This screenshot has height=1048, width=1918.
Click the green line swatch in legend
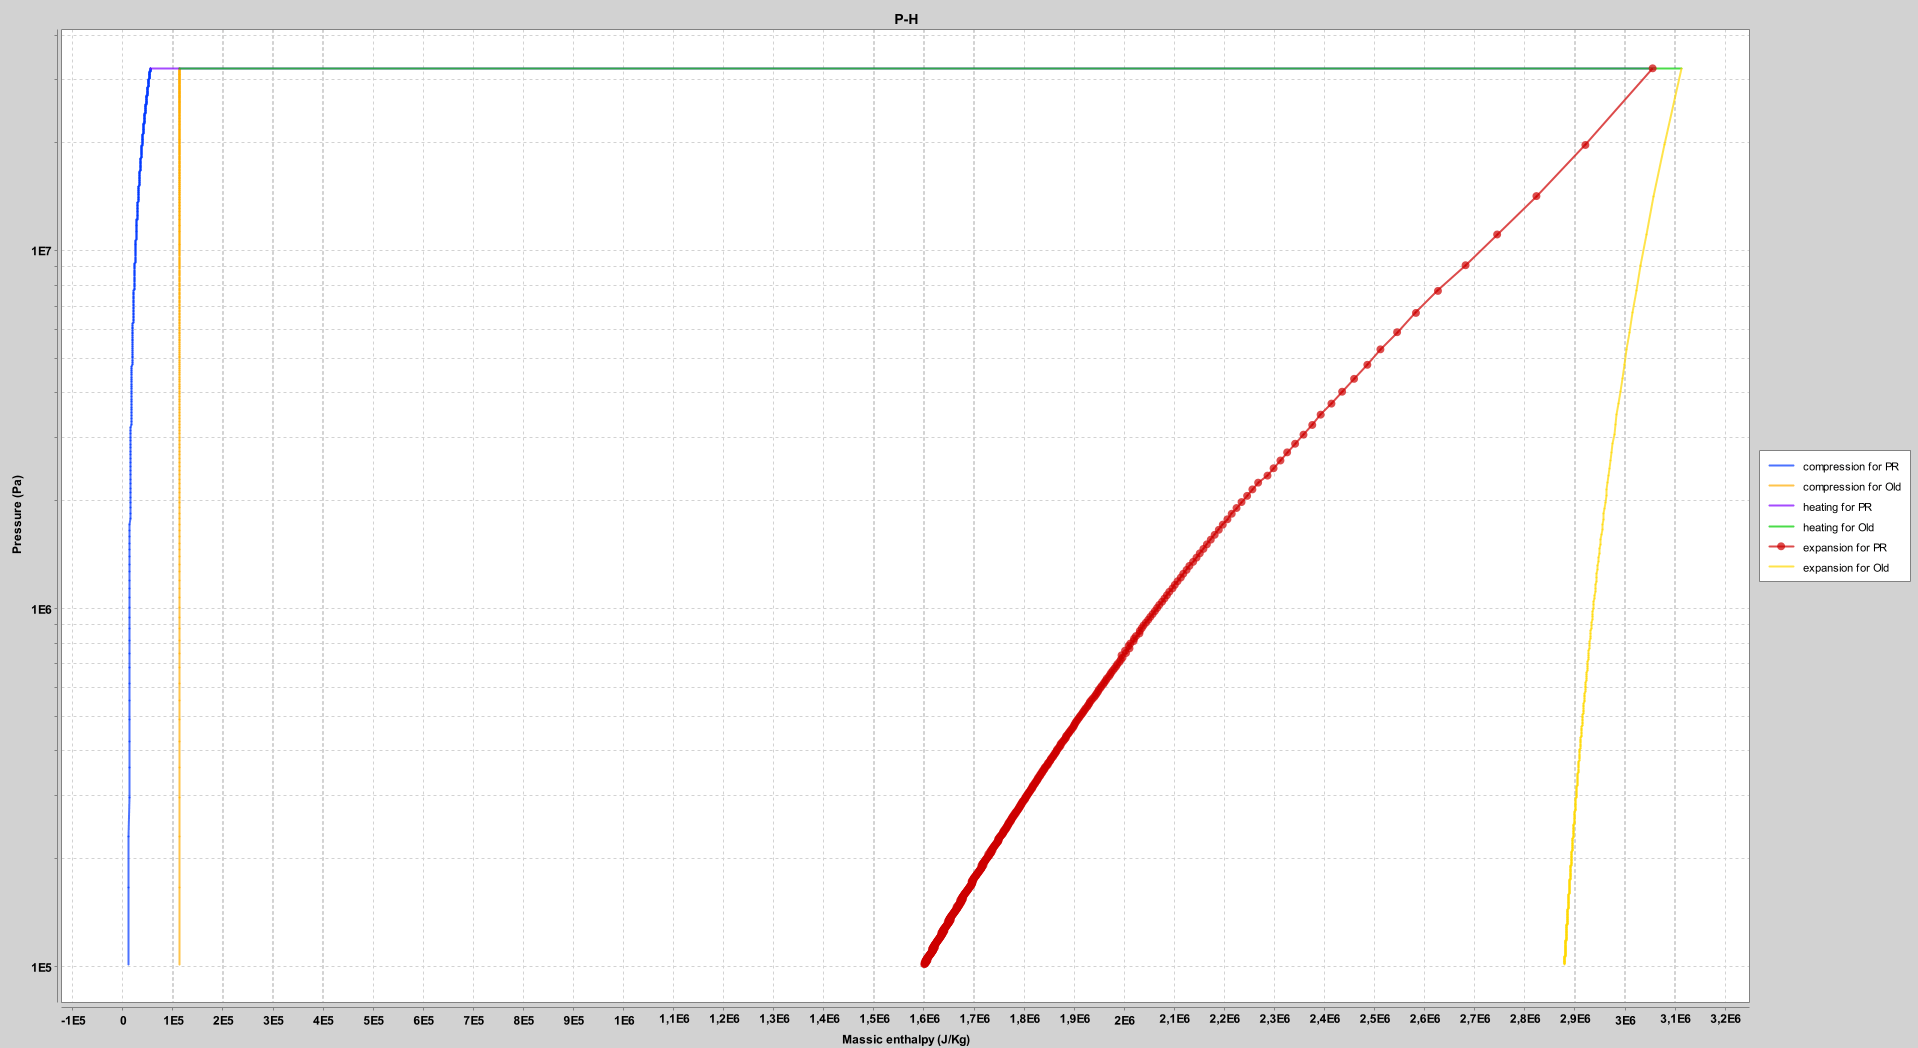pyautogui.click(x=1781, y=527)
